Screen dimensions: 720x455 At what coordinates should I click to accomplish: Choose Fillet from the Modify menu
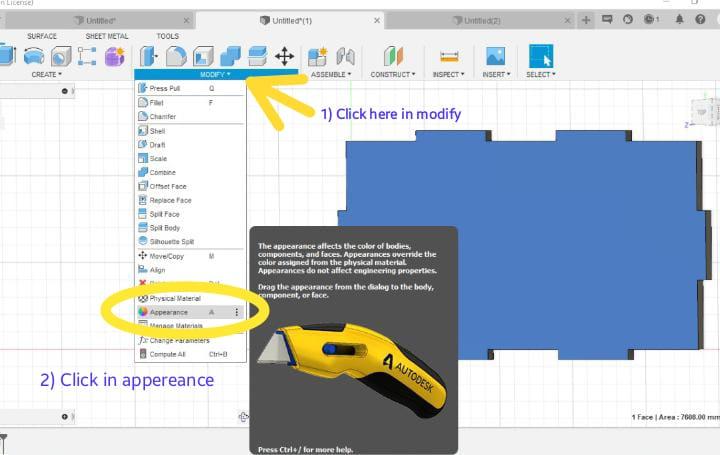190,103
